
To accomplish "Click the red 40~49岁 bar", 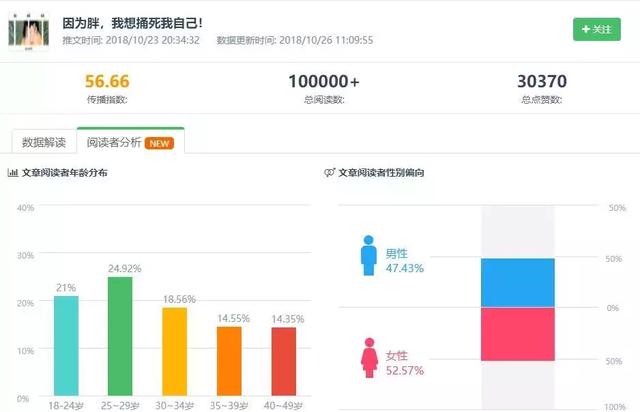I will click(283, 361).
